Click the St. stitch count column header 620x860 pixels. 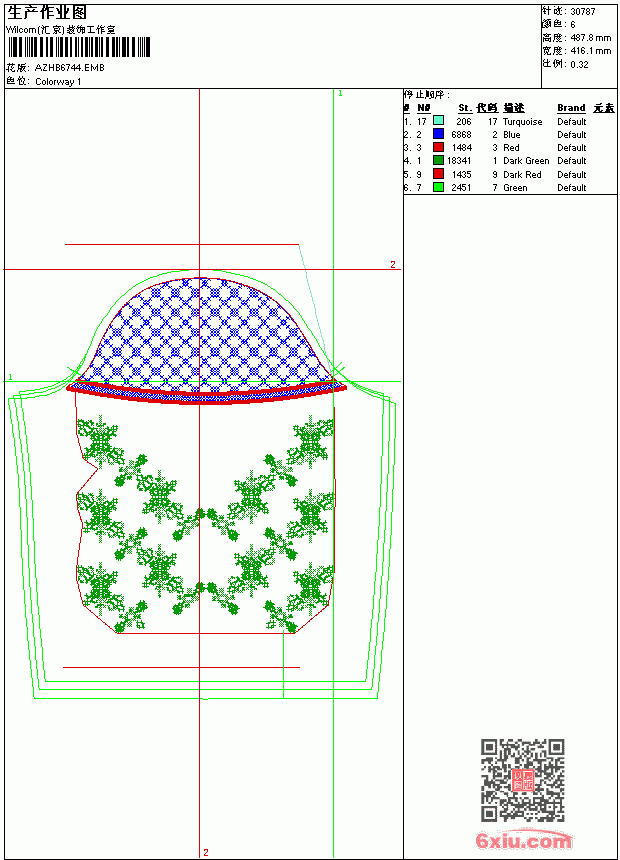click(465, 108)
